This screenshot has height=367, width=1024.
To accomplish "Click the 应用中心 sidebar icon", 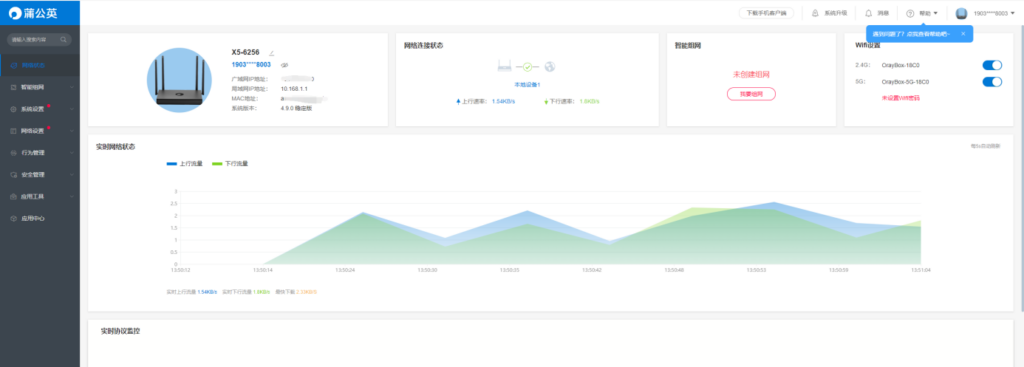I will coord(14,219).
